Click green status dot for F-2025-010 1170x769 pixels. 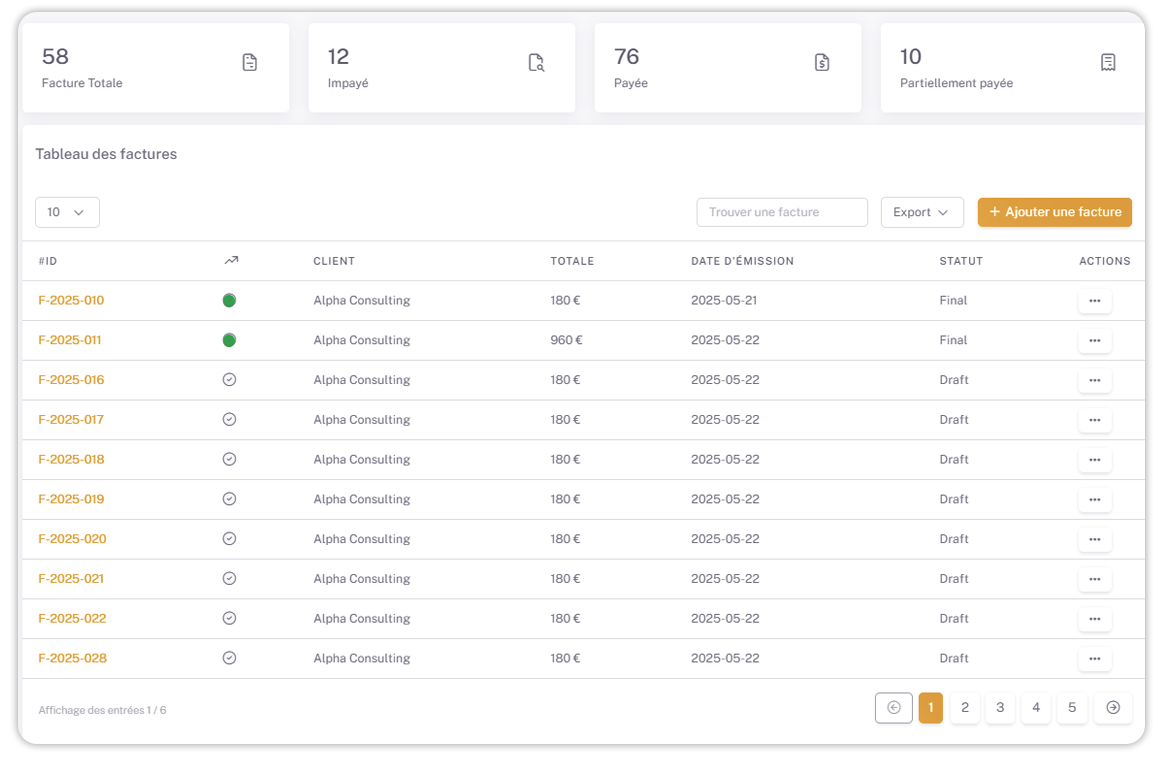click(229, 300)
